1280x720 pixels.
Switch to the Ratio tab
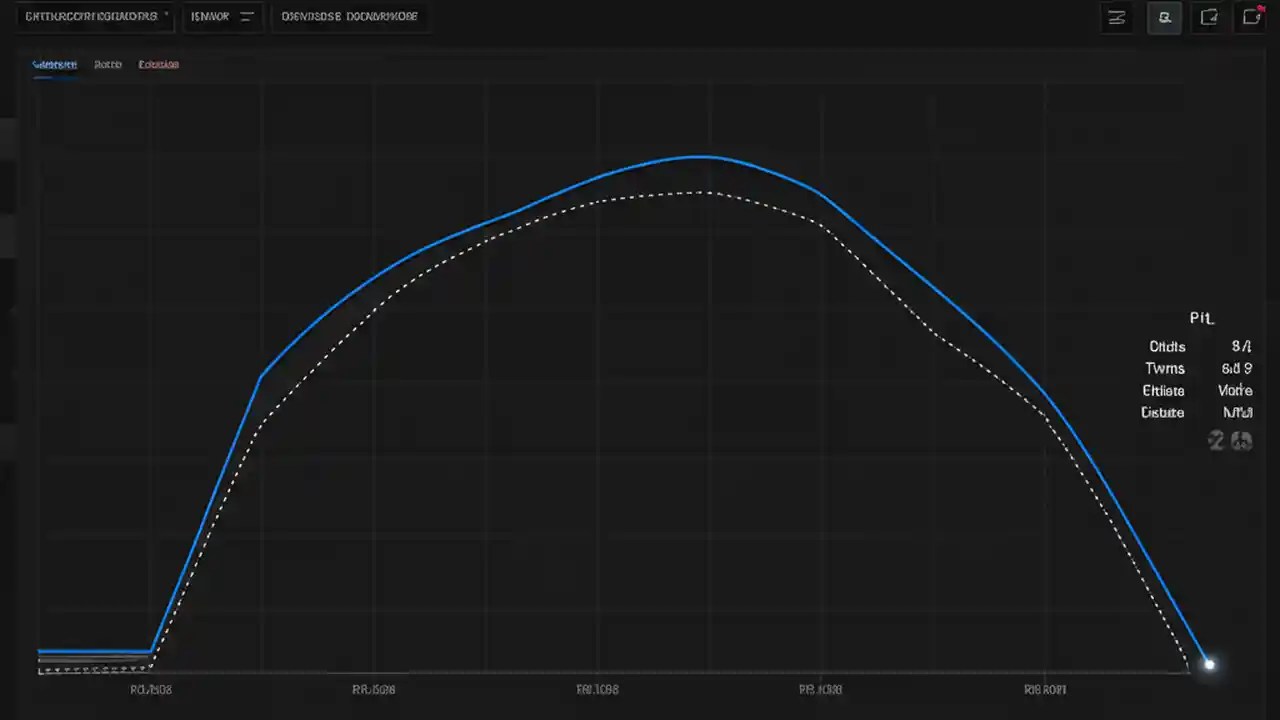[x=107, y=64]
